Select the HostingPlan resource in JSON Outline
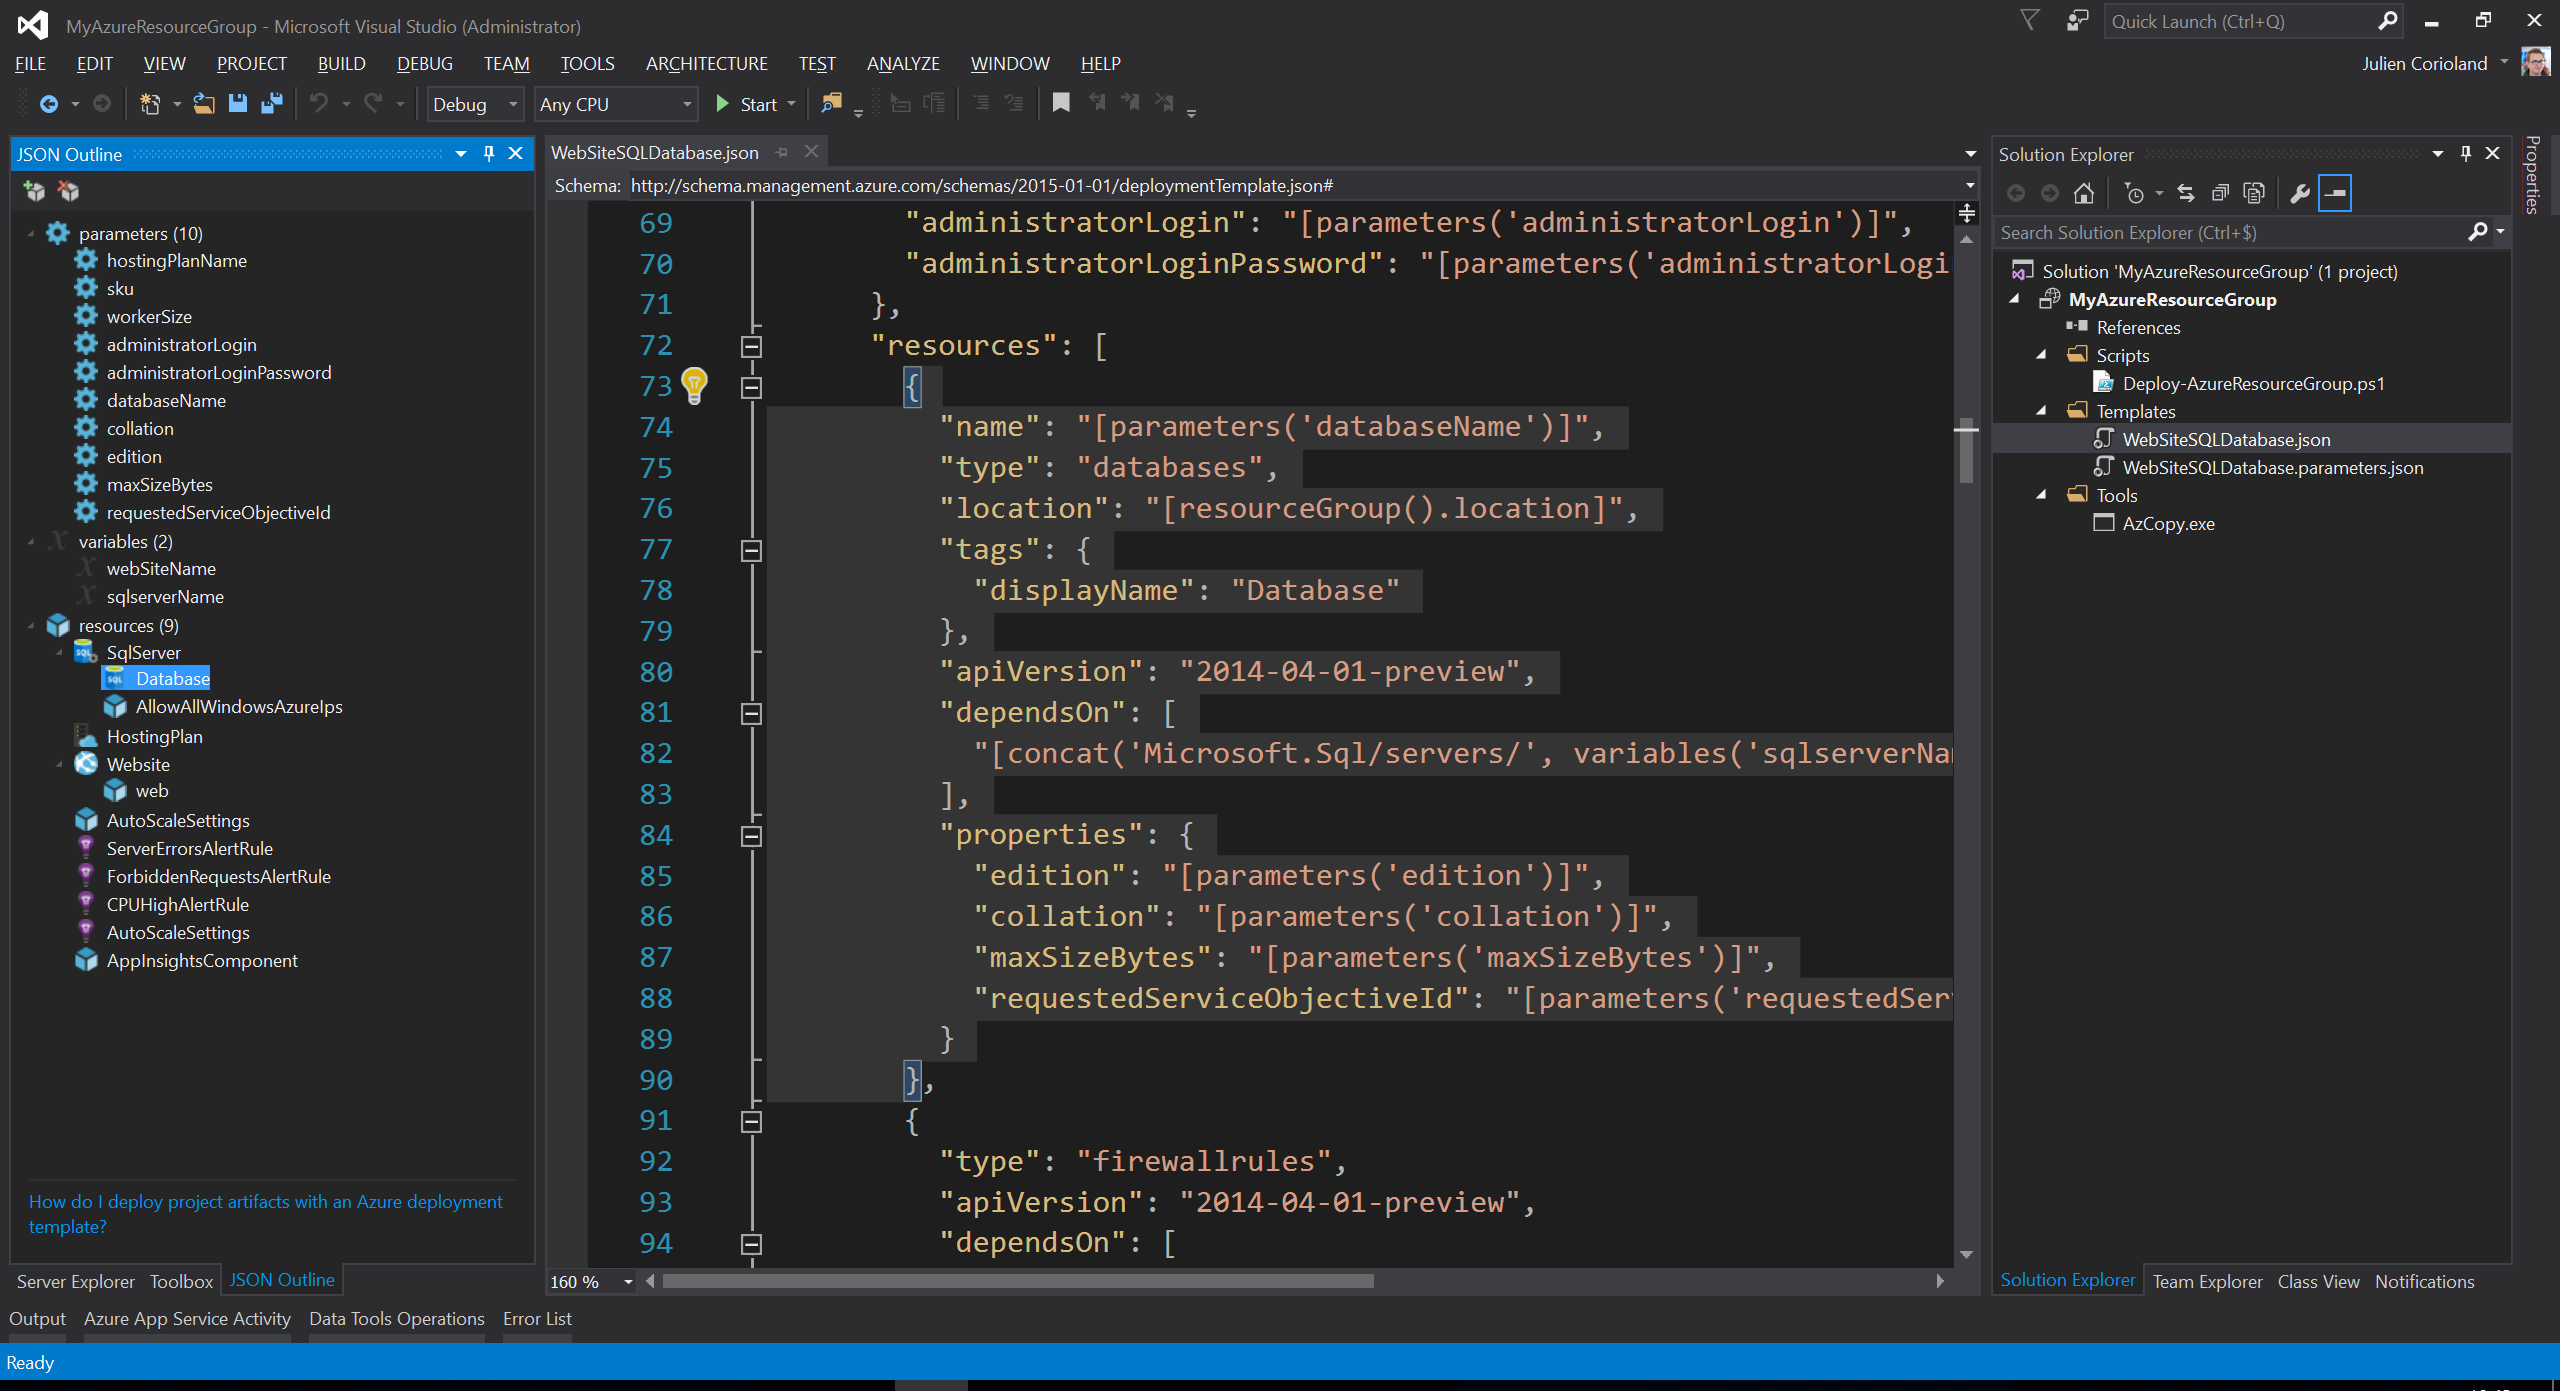This screenshot has width=2560, height=1391. (x=154, y=737)
